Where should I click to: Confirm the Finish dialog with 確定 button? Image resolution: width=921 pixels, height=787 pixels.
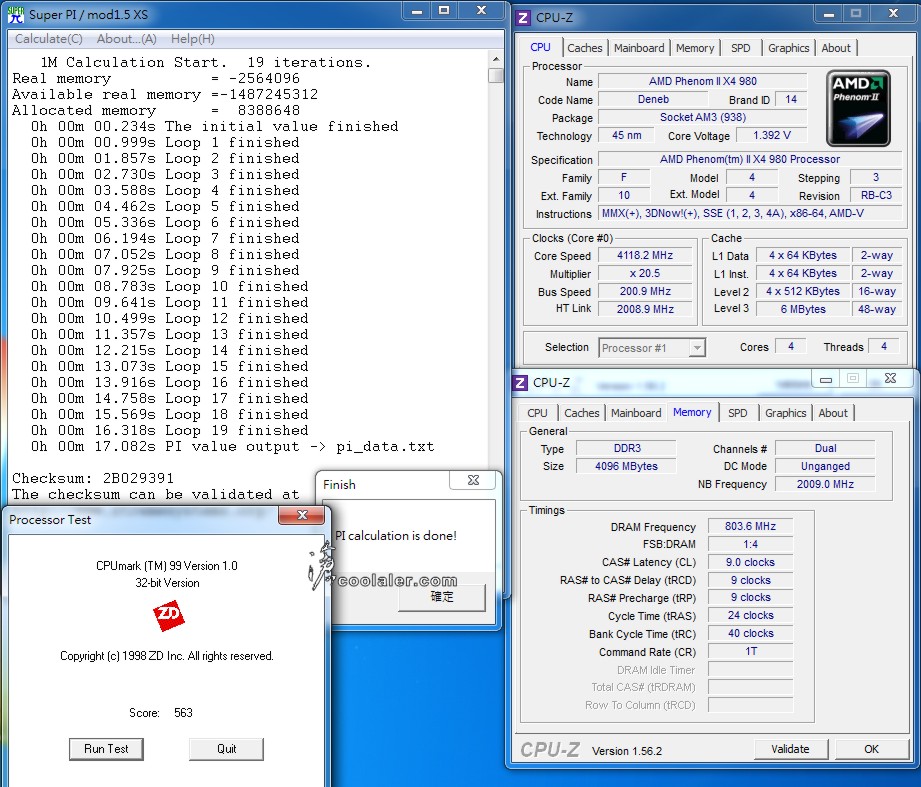click(442, 597)
